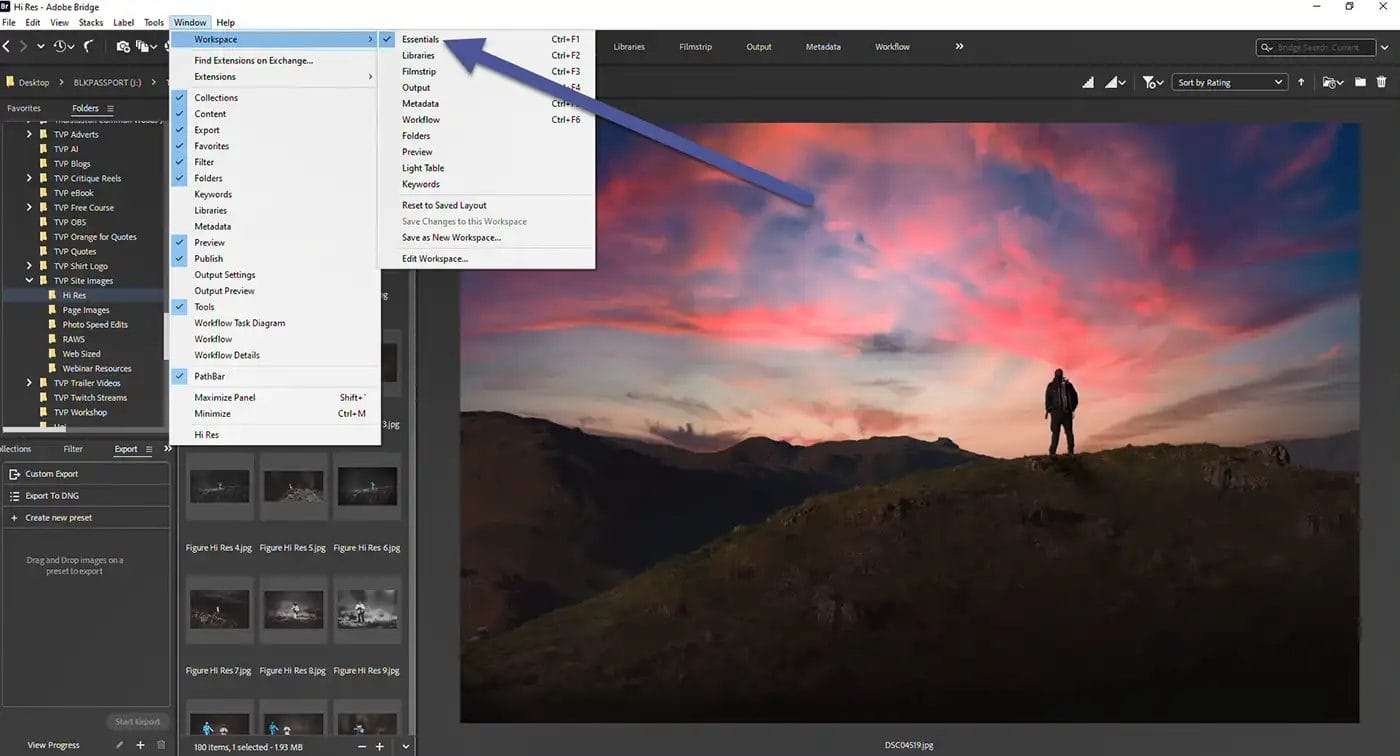Switch to the Metadata workspace tab
The width and height of the screenshot is (1400, 756).
tap(822, 46)
